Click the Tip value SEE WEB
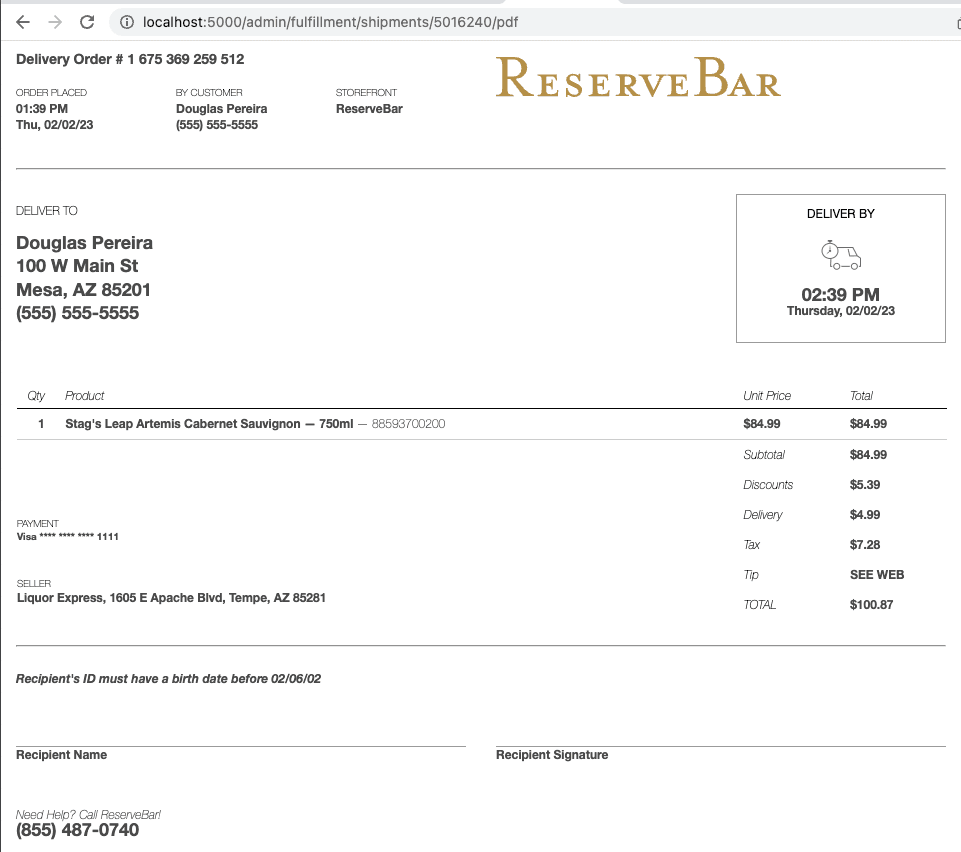This screenshot has height=852, width=961. coord(877,575)
